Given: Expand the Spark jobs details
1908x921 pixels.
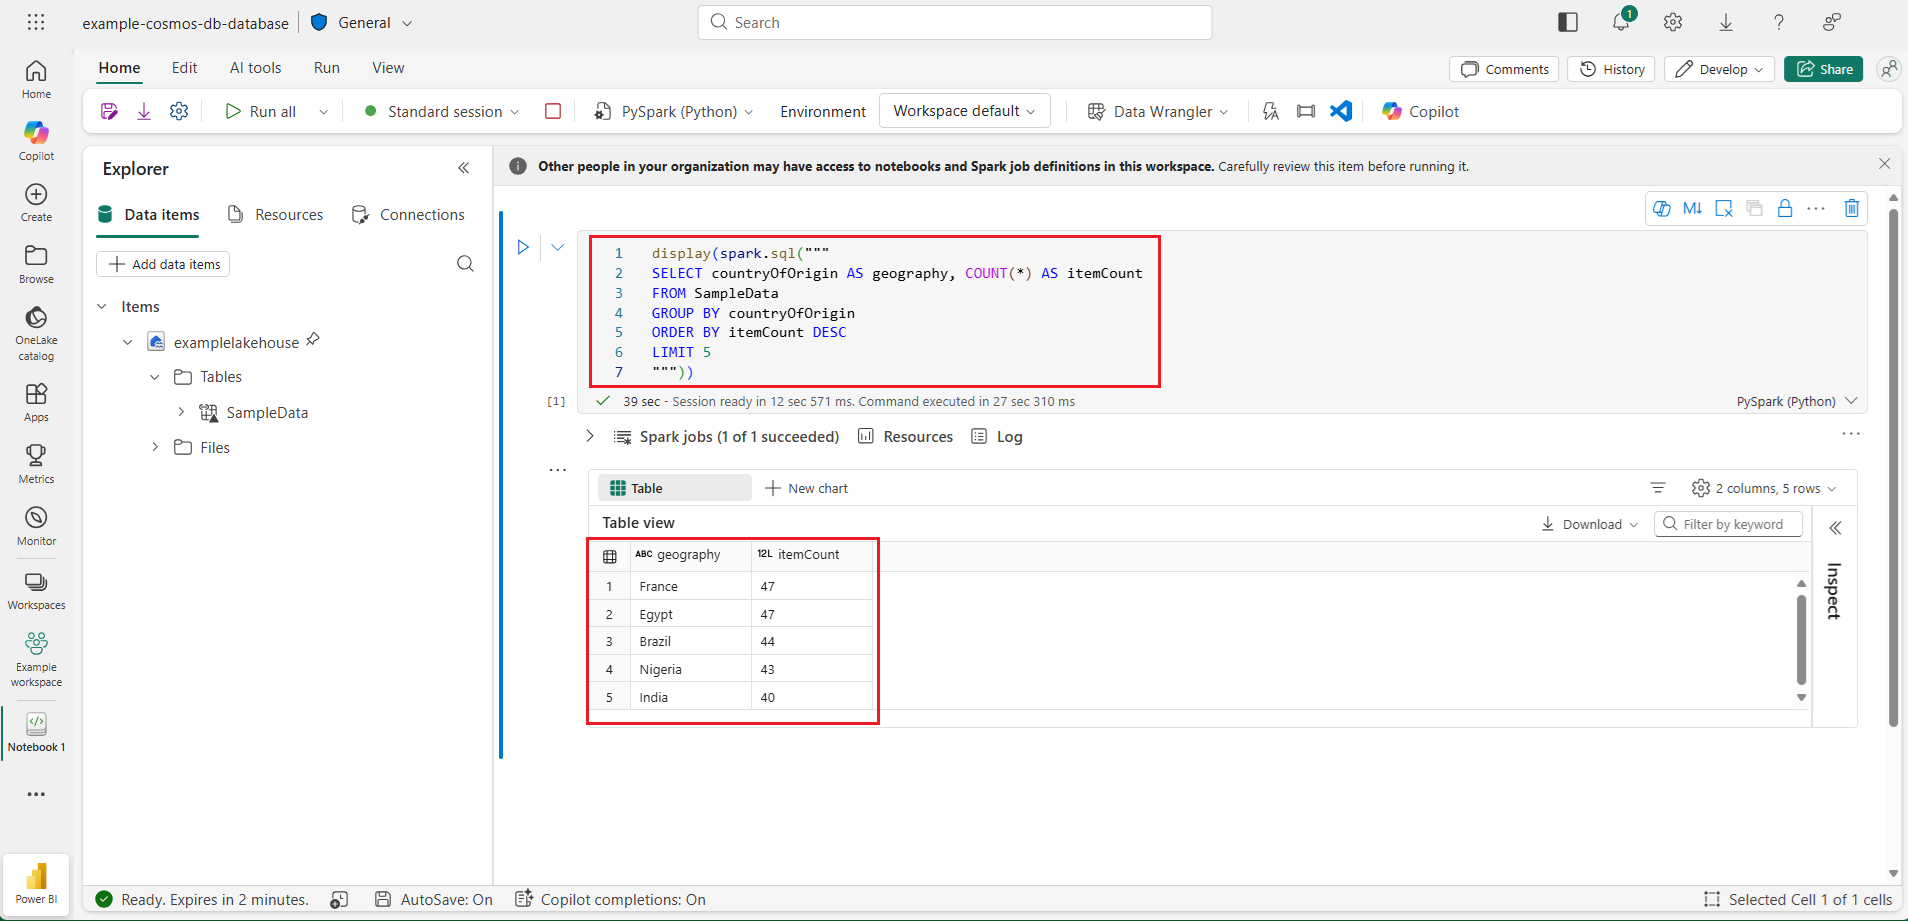Looking at the screenshot, I should click(x=590, y=436).
